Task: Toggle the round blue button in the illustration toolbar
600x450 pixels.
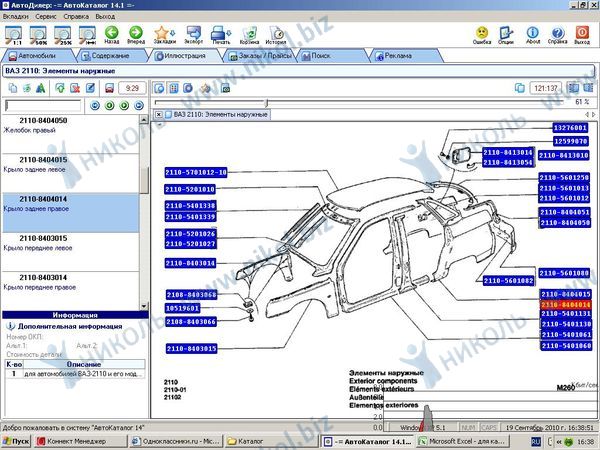Action: pyautogui.click(x=188, y=88)
